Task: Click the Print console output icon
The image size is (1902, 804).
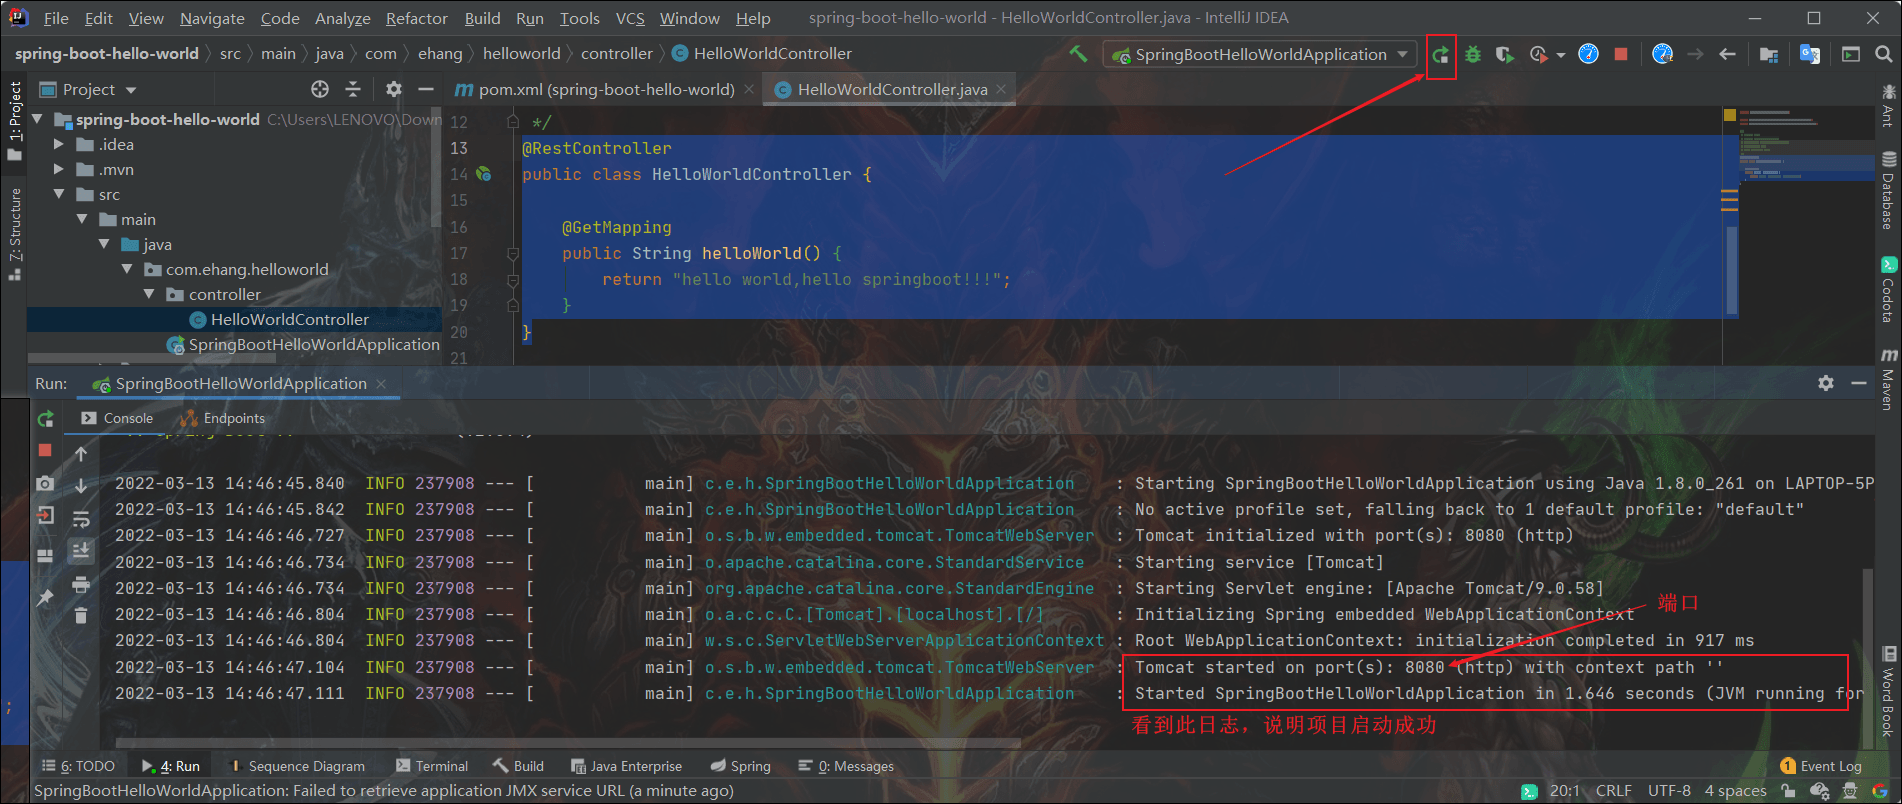Action: point(81,583)
